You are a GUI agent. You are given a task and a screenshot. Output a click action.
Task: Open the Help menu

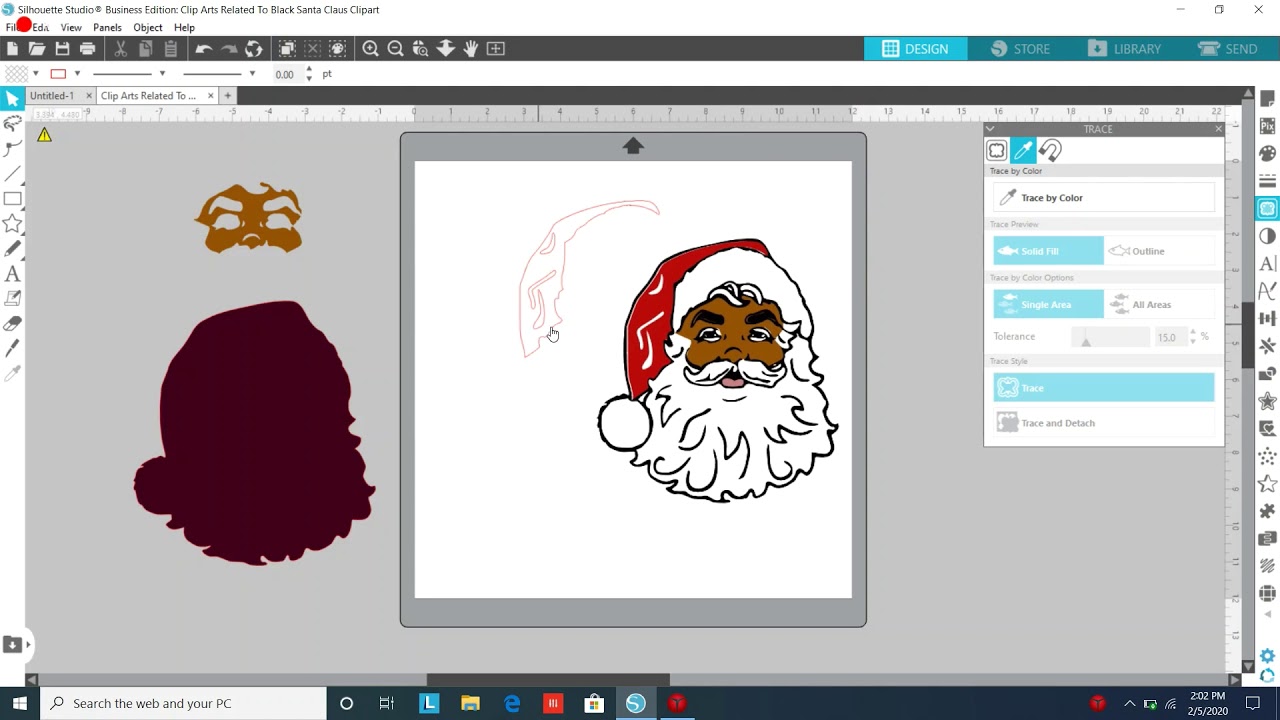click(184, 27)
